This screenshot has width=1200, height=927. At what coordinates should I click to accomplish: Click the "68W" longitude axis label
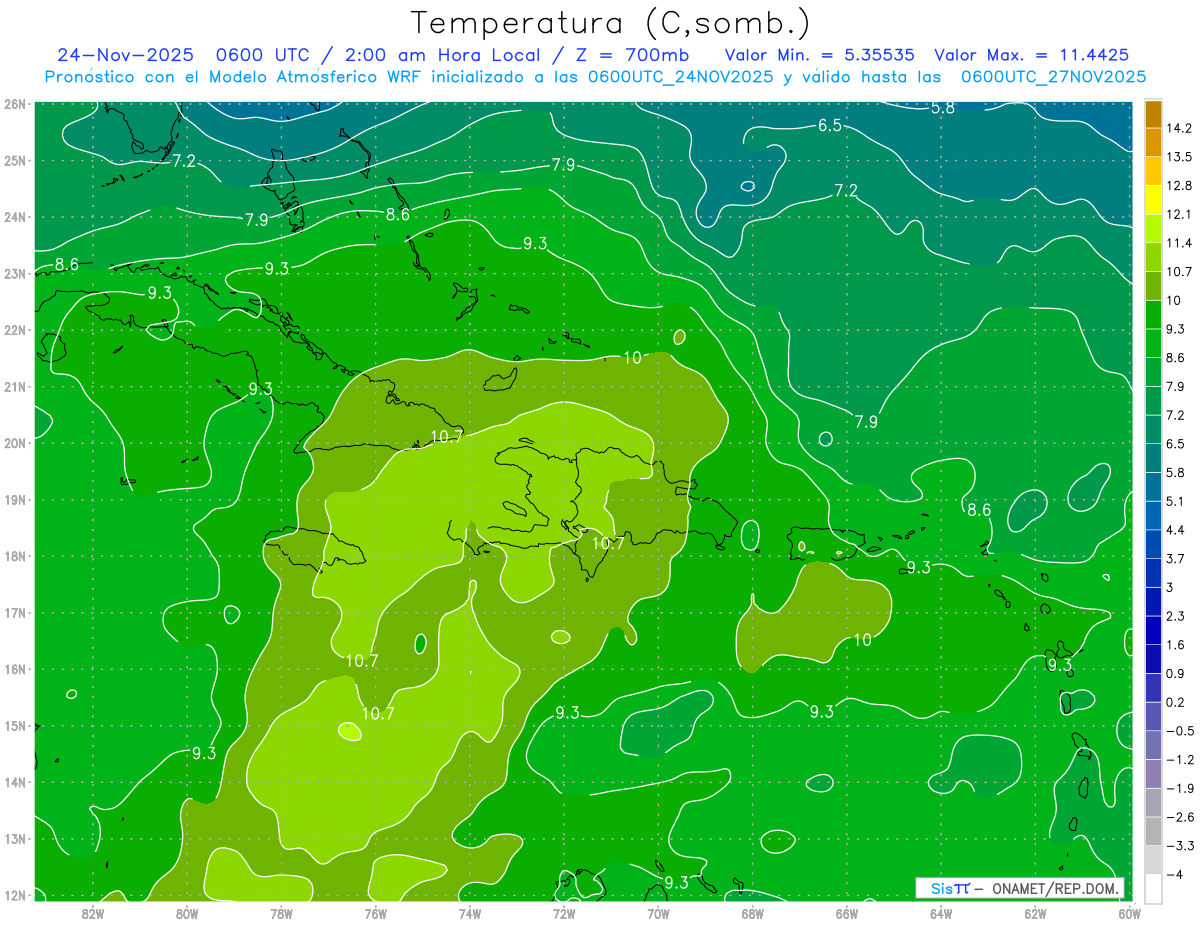pyautogui.click(x=752, y=913)
